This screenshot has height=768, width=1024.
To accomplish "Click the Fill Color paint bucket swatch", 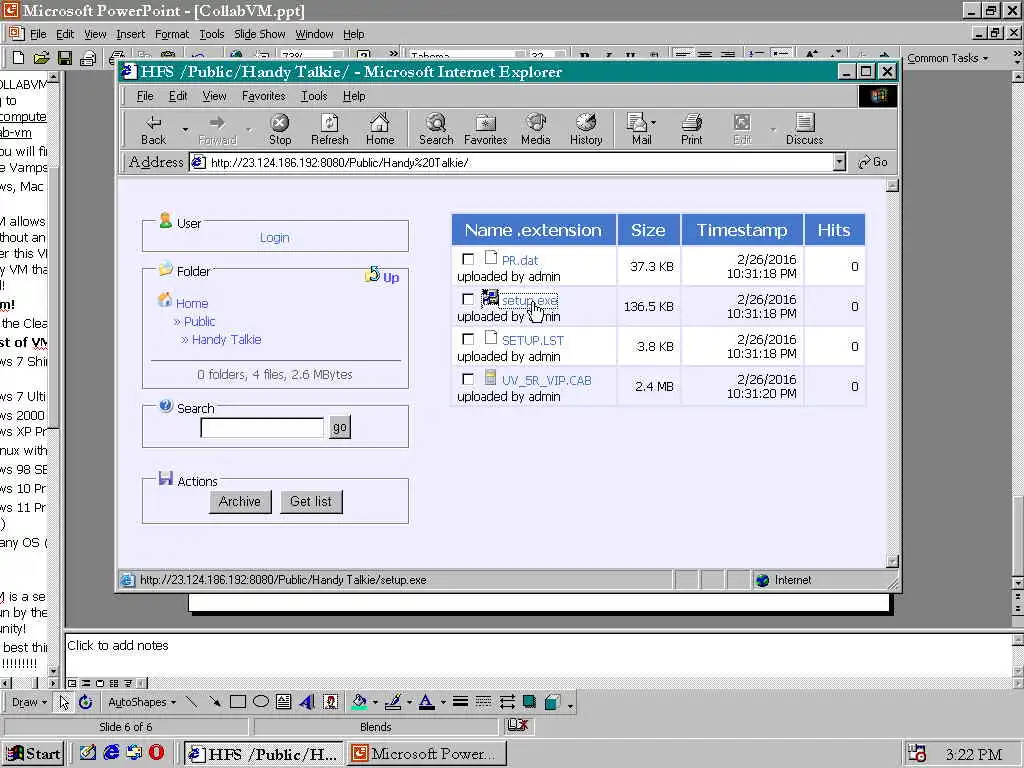I will [x=359, y=702].
